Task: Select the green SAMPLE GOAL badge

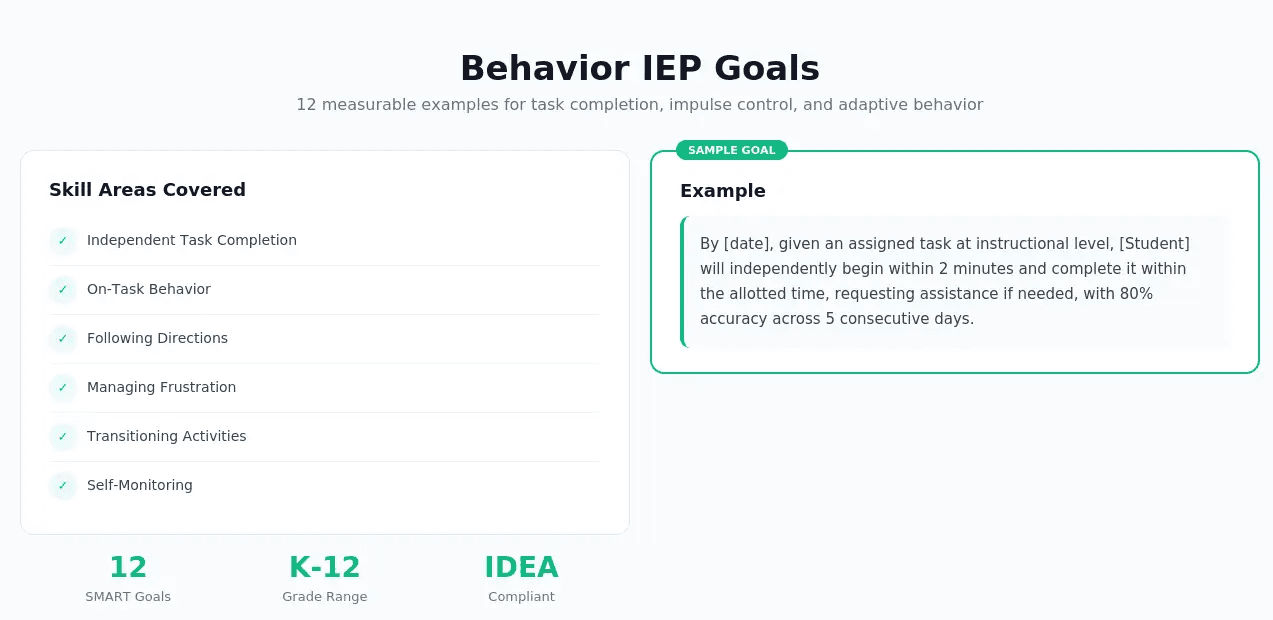Action: point(732,150)
